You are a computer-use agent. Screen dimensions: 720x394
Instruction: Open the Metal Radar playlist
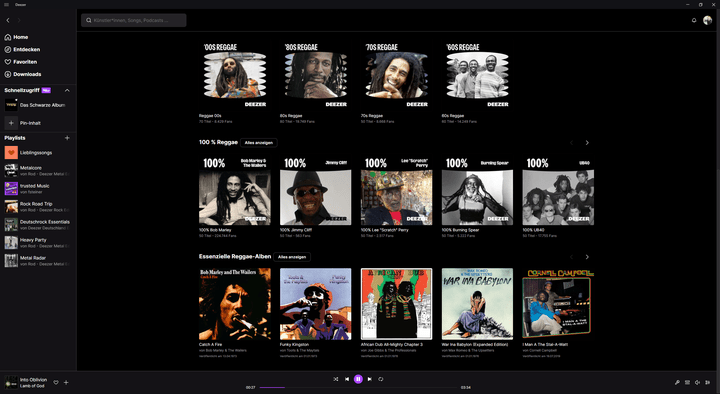click(37, 260)
